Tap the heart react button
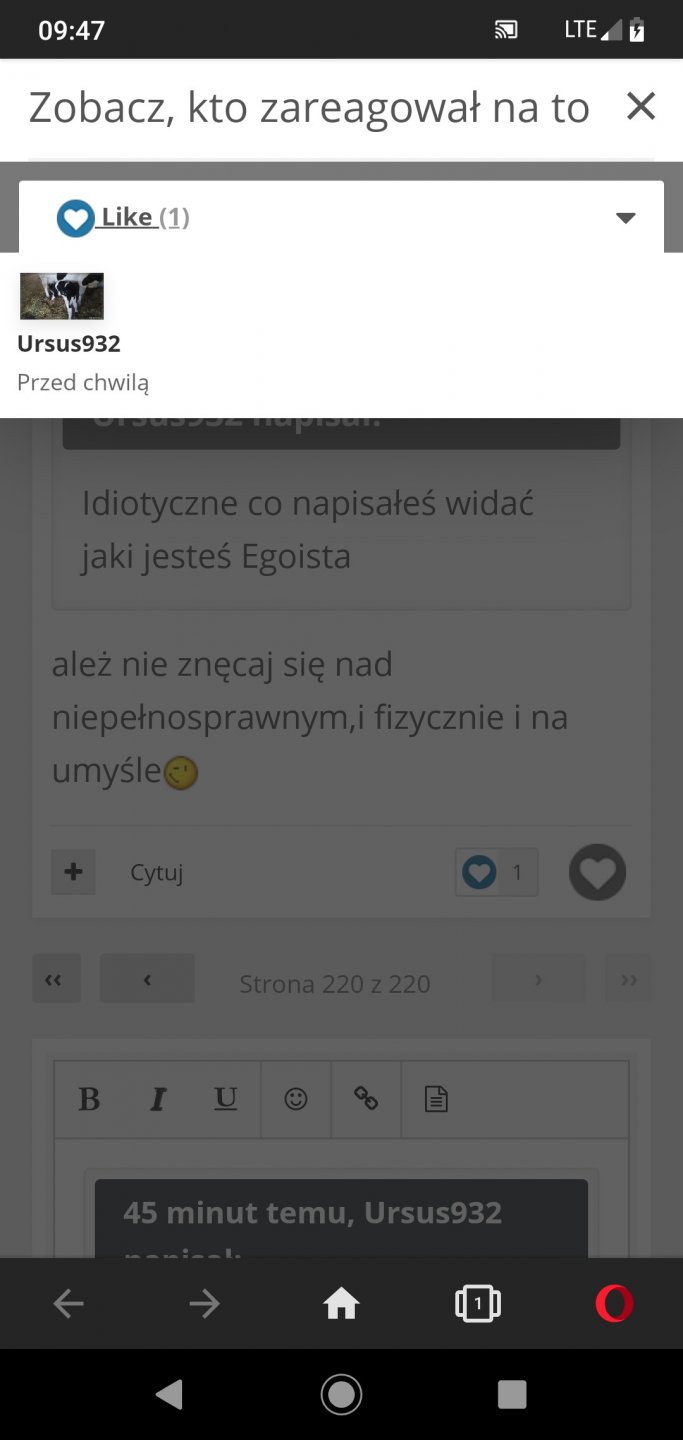This screenshot has height=1440, width=683. click(x=598, y=873)
